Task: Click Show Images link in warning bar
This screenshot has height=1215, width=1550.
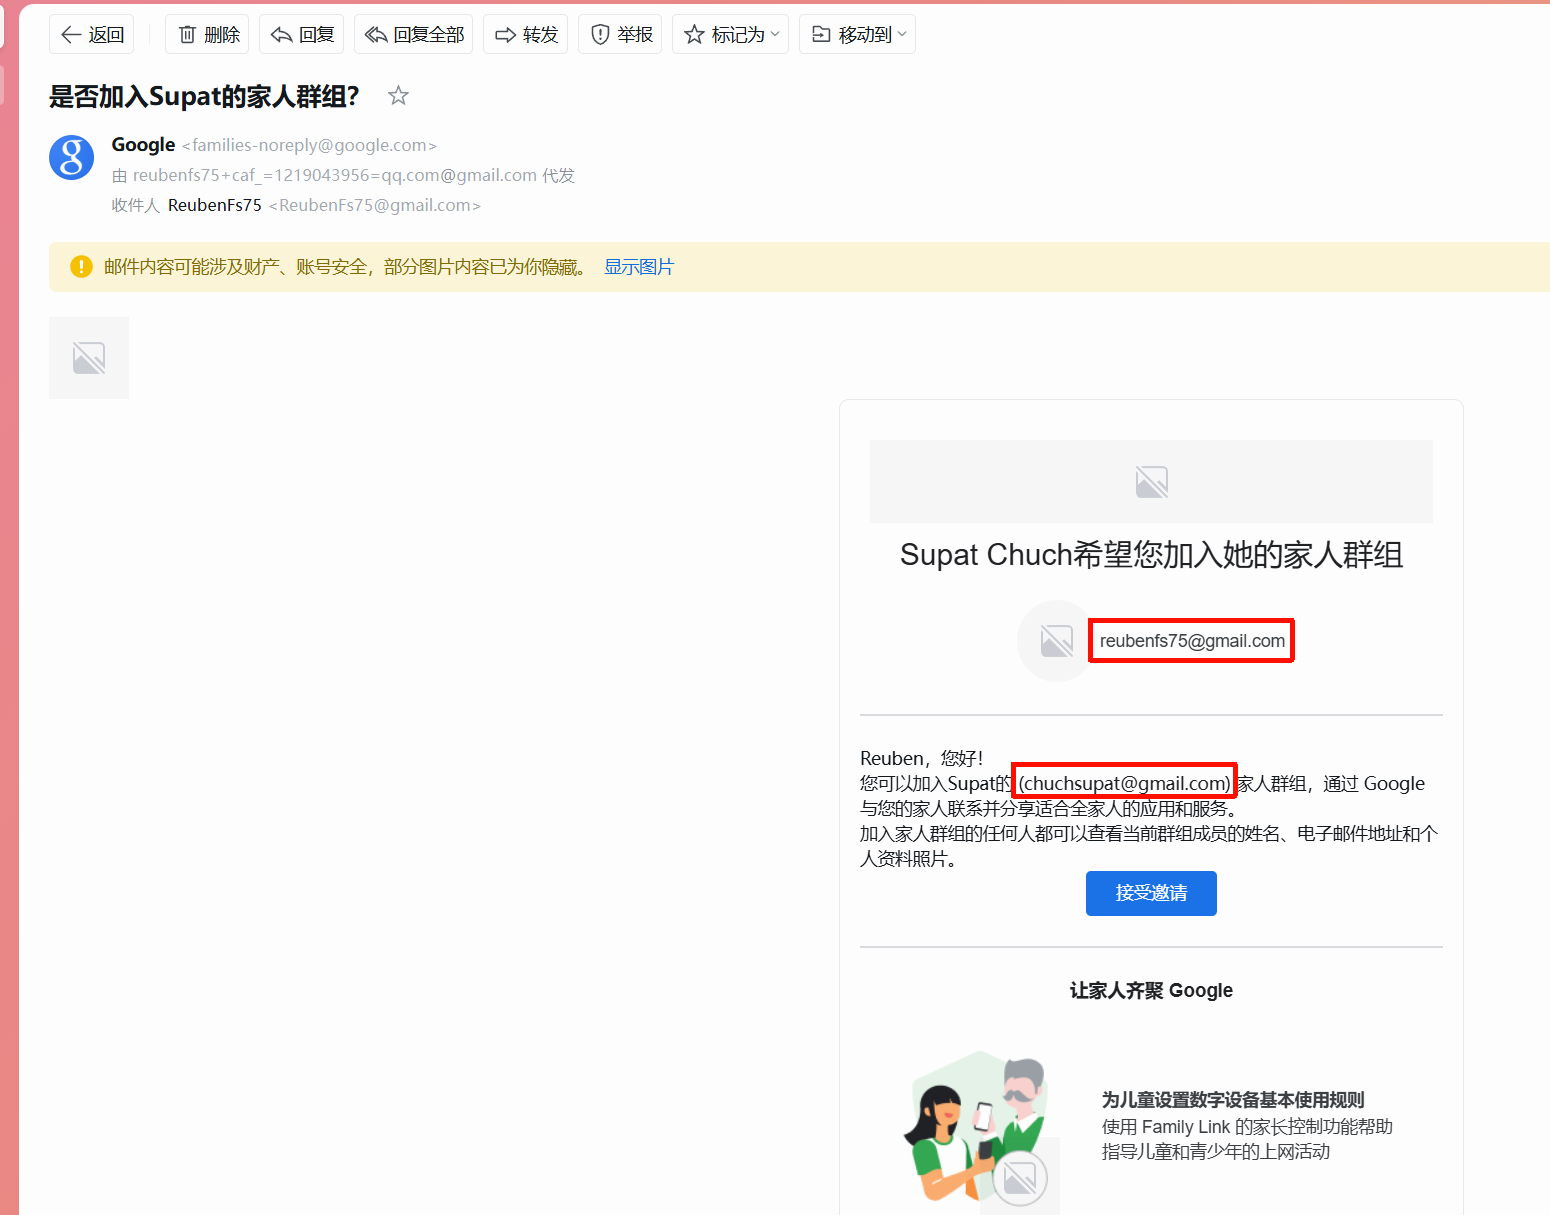Action: coord(638,267)
